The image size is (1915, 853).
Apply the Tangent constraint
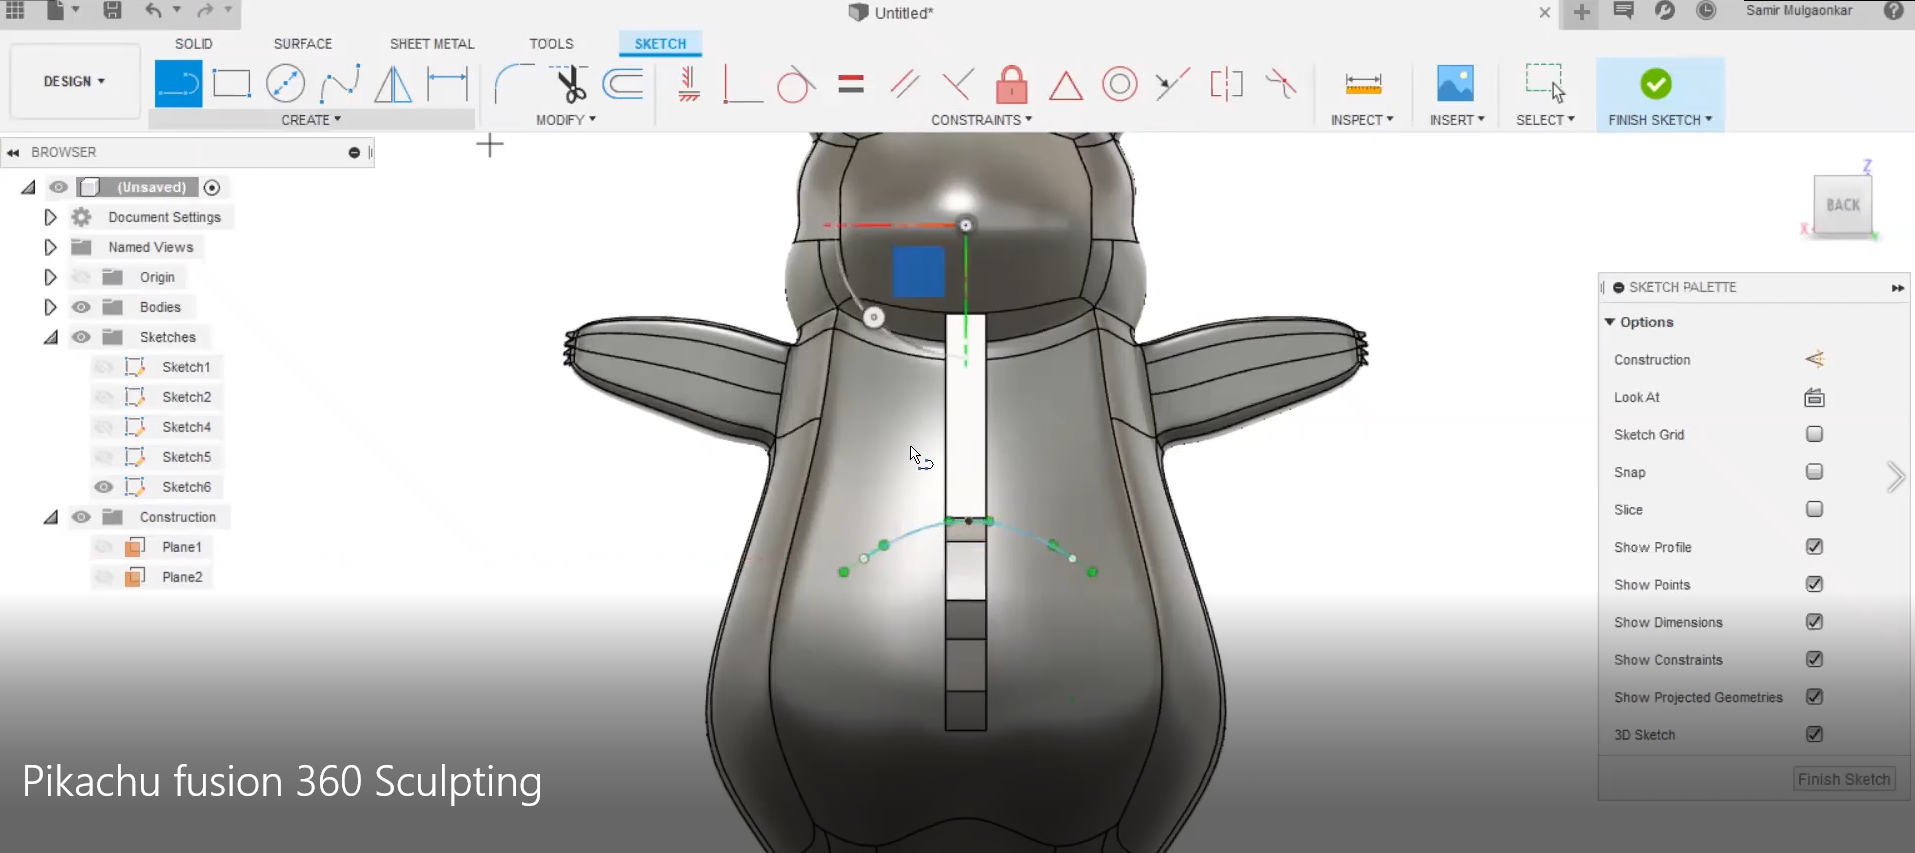796,84
